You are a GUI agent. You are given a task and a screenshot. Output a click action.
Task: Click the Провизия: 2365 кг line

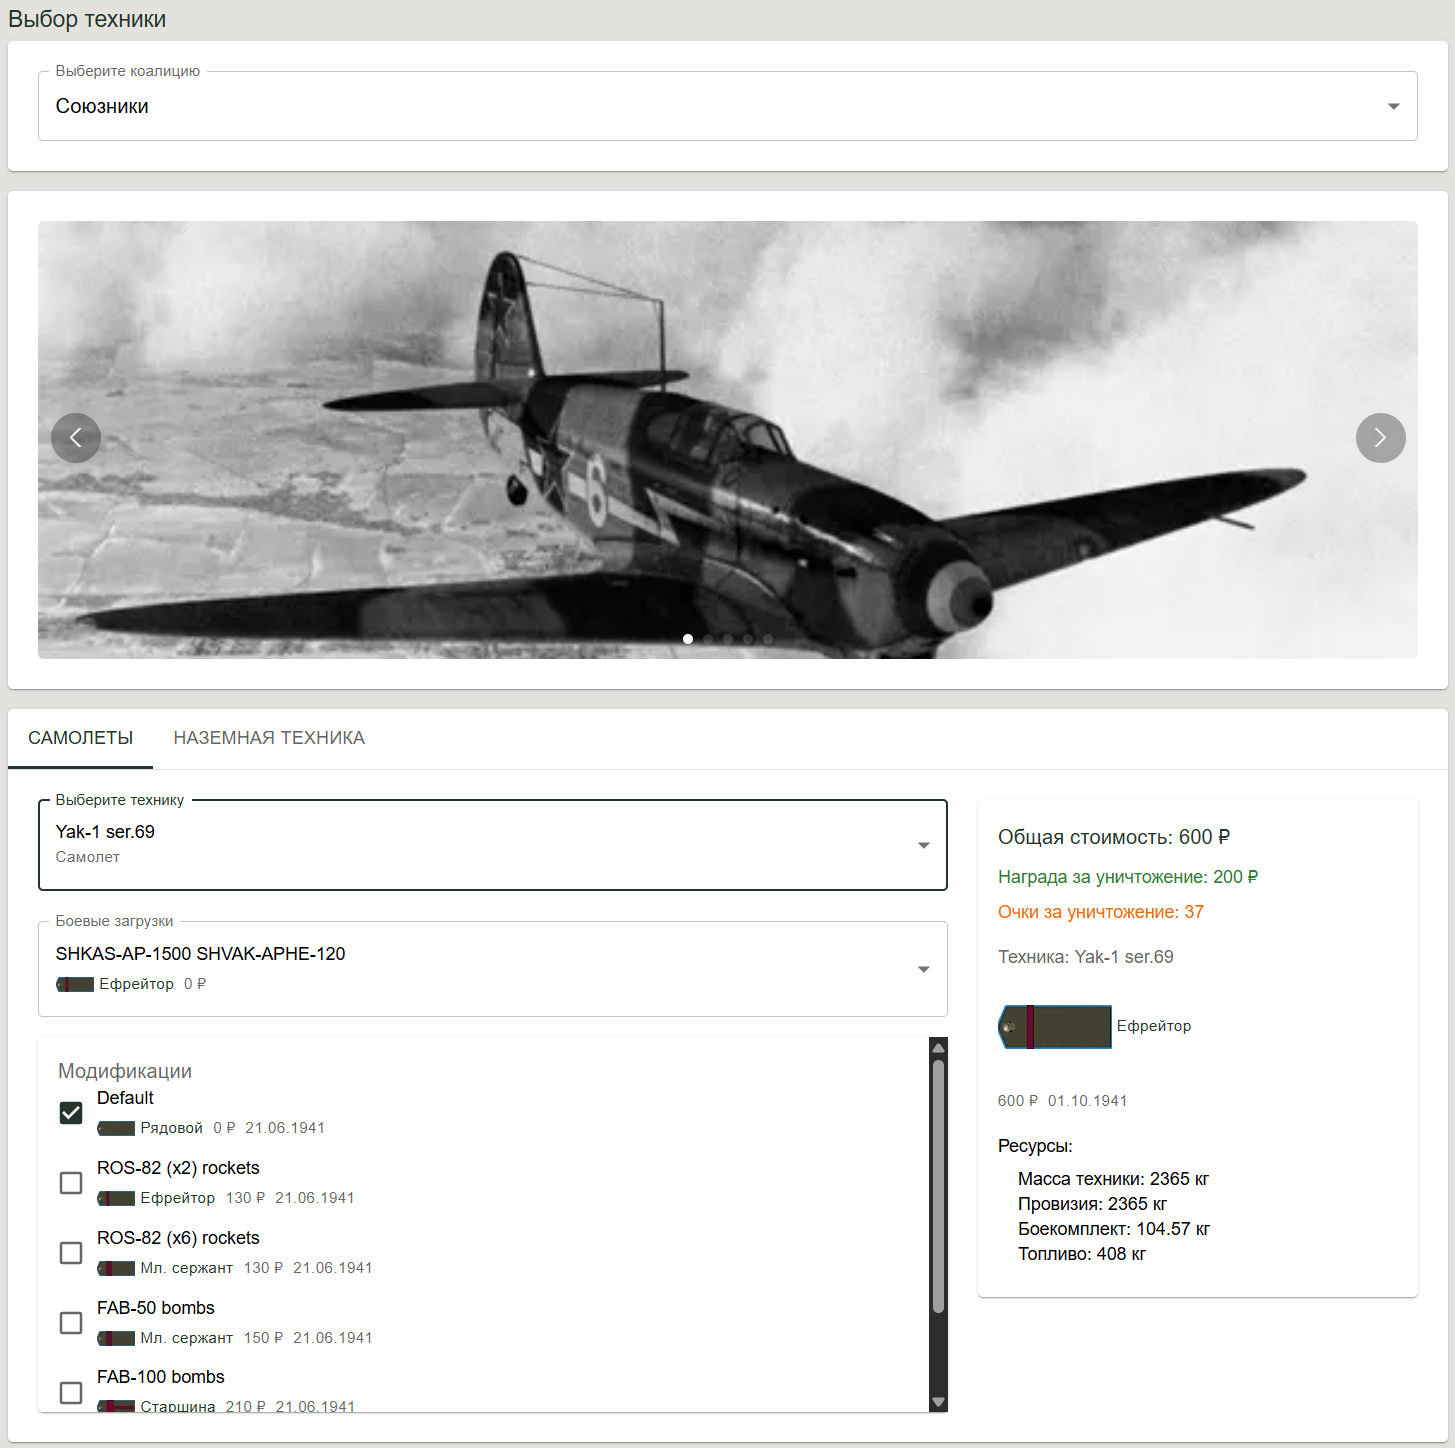coord(1093,1204)
